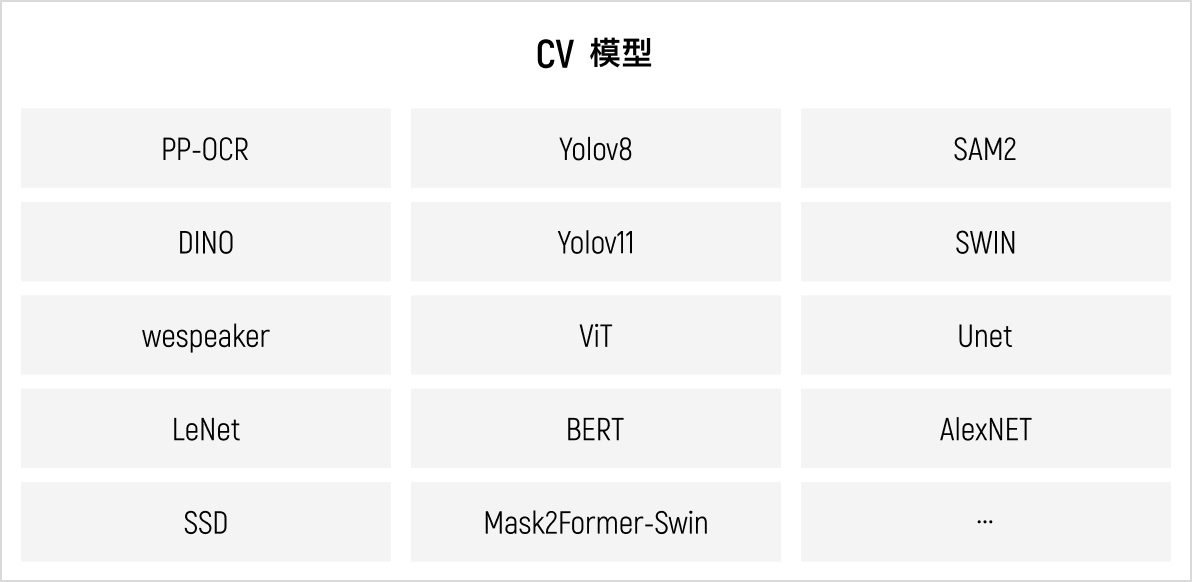The image size is (1192, 582).
Task: Click the Yolov8 model tile
Action: pyautogui.click(x=595, y=148)
